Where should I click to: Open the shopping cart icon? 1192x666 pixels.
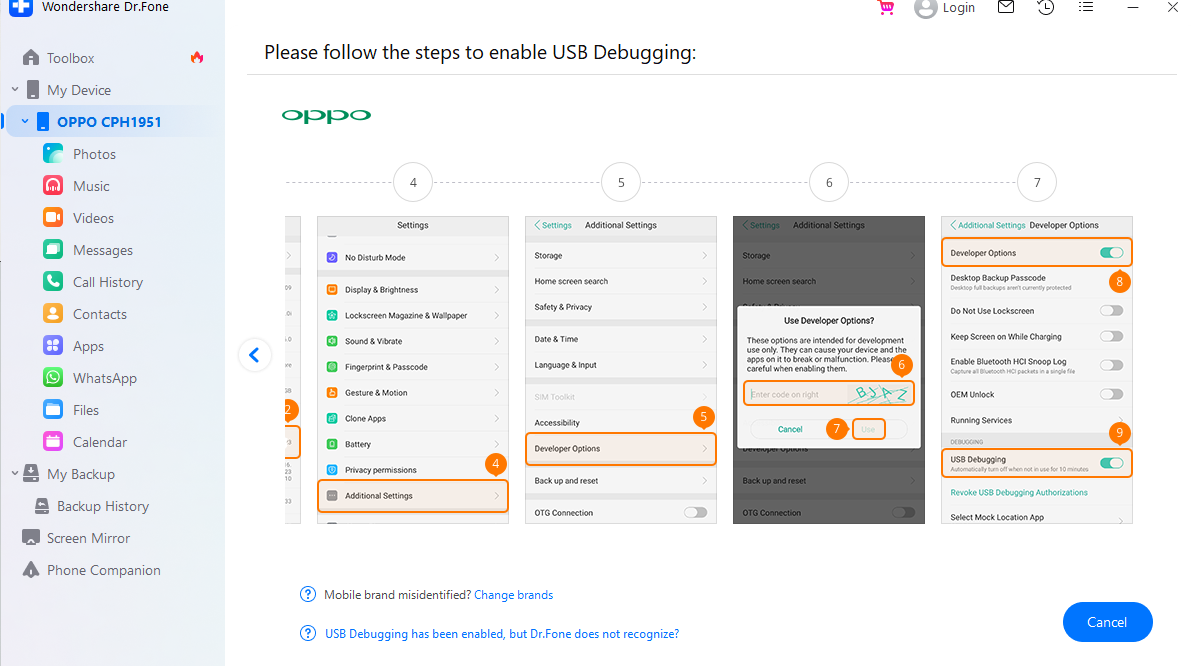point(886,8)
